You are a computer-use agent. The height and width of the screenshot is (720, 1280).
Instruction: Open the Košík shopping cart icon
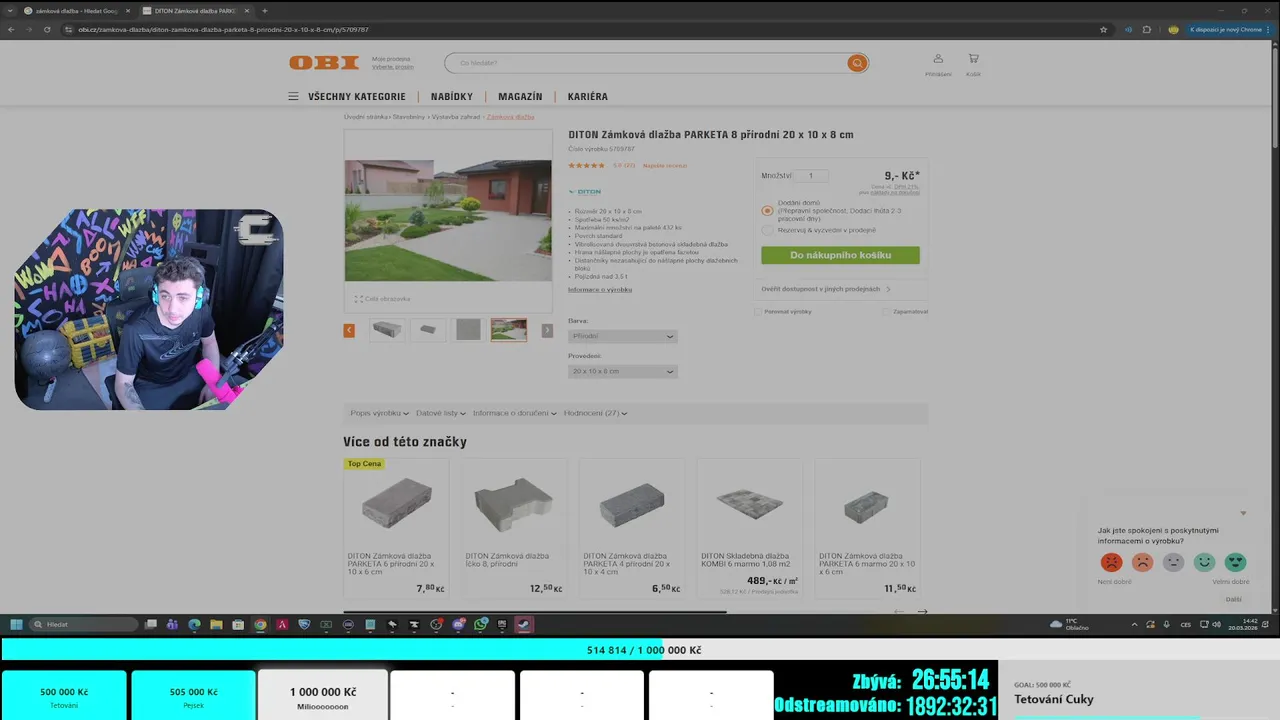pos(973,59)
